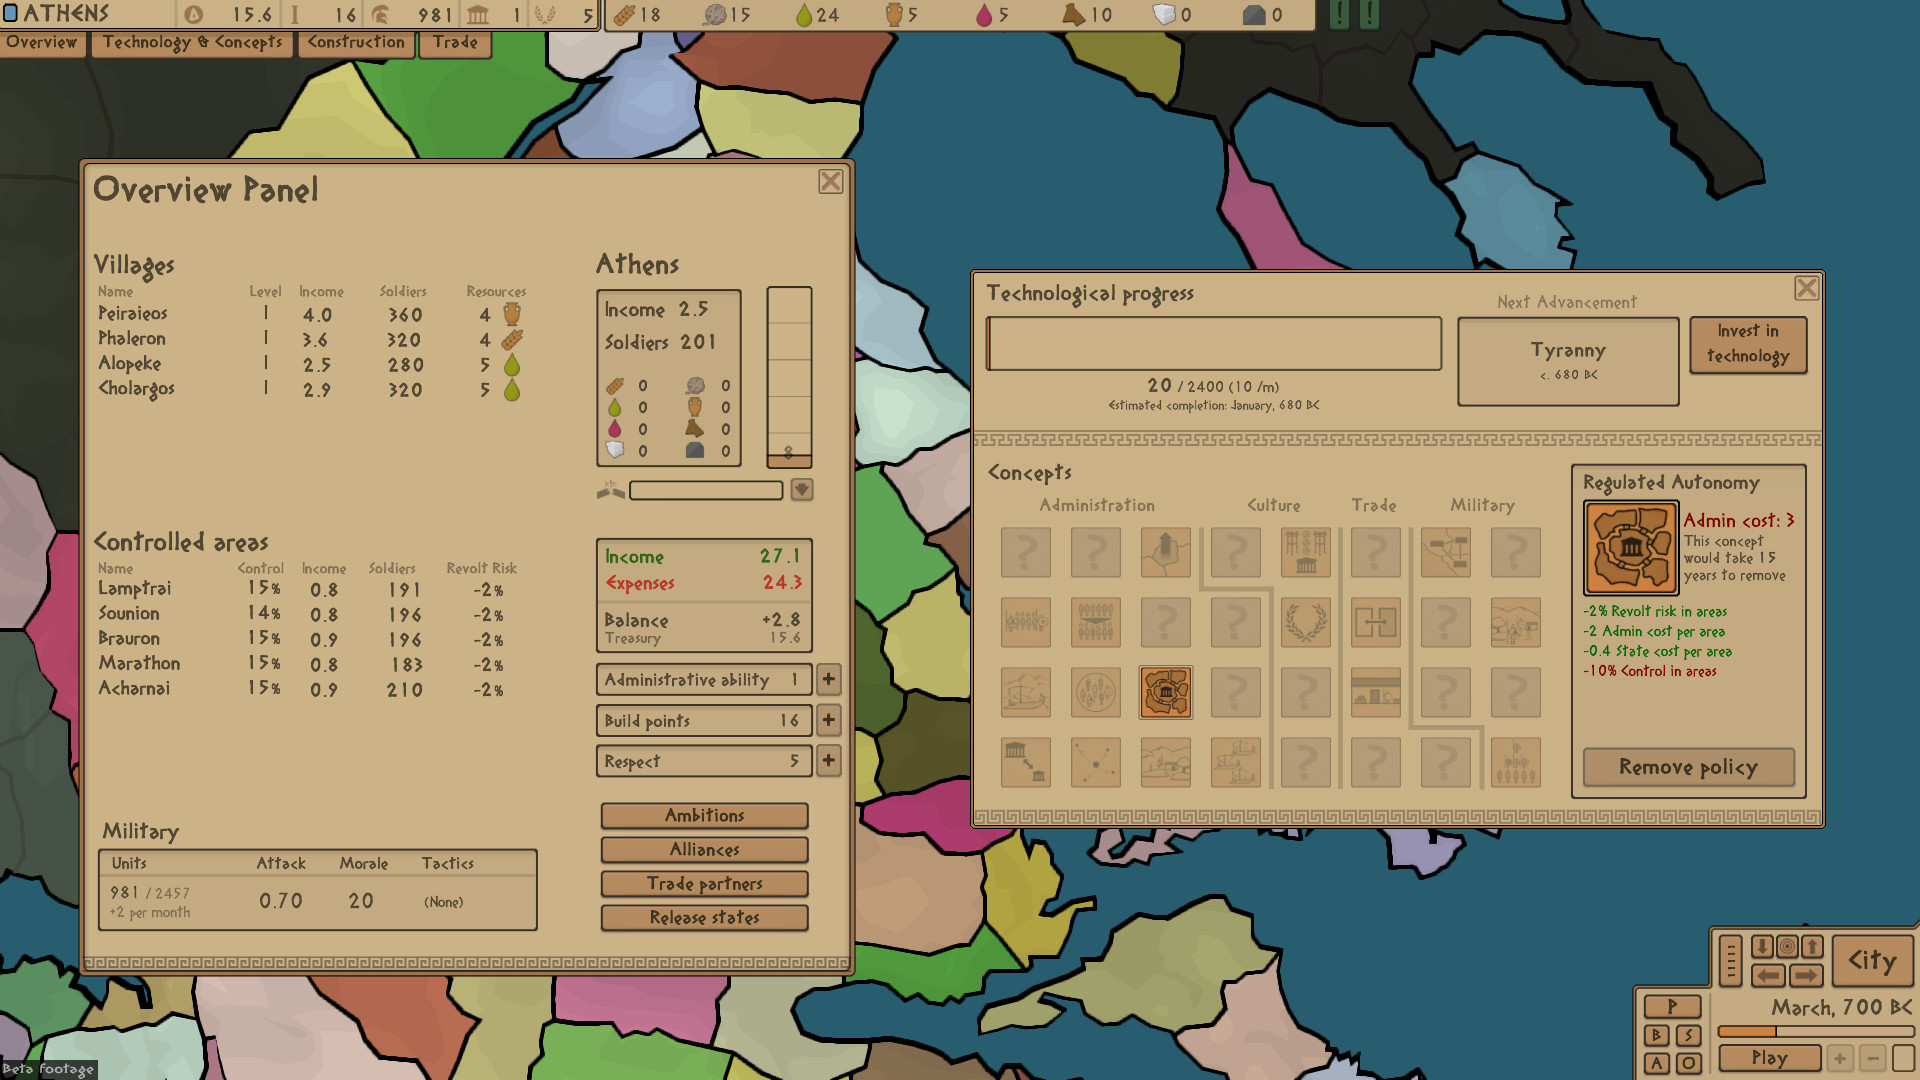Viewport: 1920px width, 1080px height.
Task: Click the center-on-target camera icon
Action: coord(1787,946)
